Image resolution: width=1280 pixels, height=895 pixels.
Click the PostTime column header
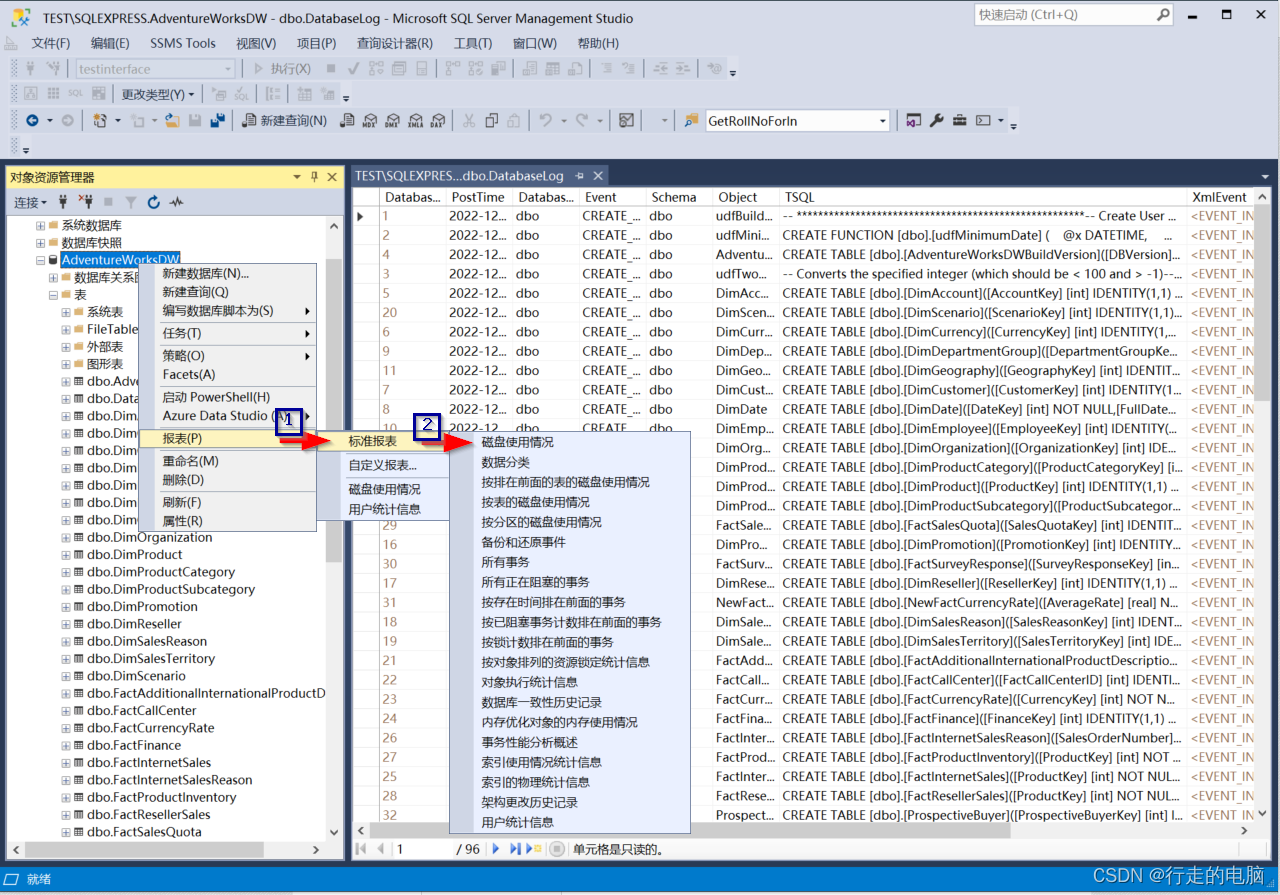(x=479, y=197)
